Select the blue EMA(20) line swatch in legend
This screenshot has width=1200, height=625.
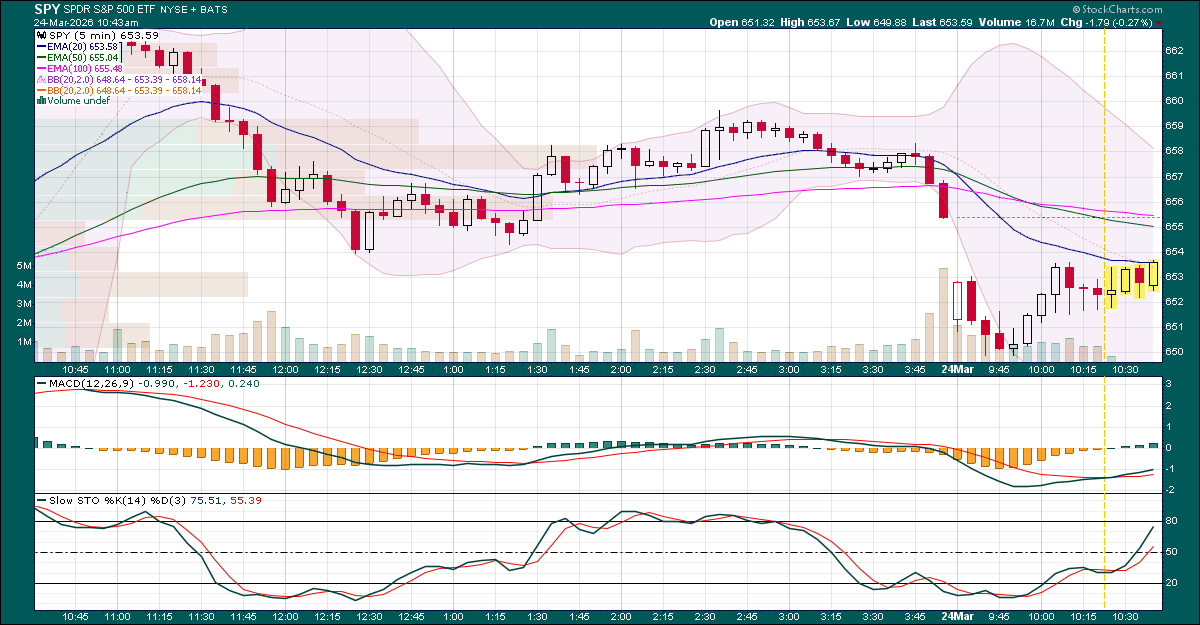[x=42, y=48]
